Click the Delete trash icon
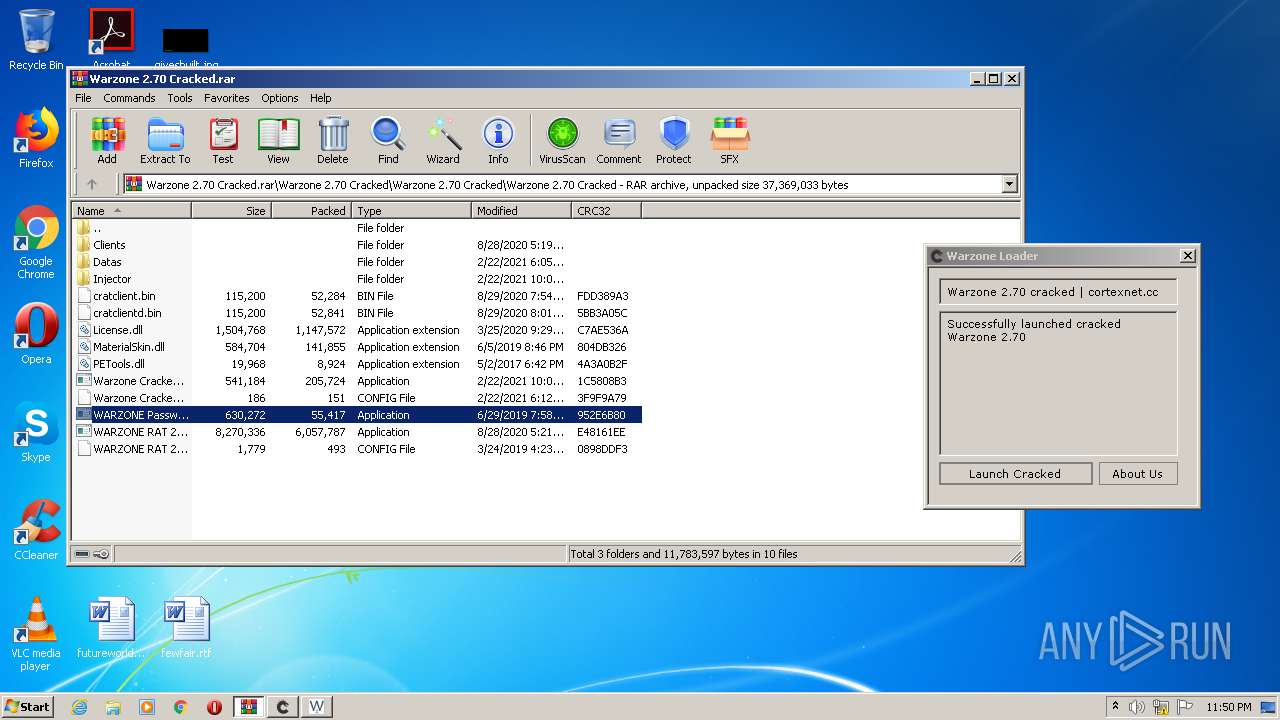 pos(333,140)
